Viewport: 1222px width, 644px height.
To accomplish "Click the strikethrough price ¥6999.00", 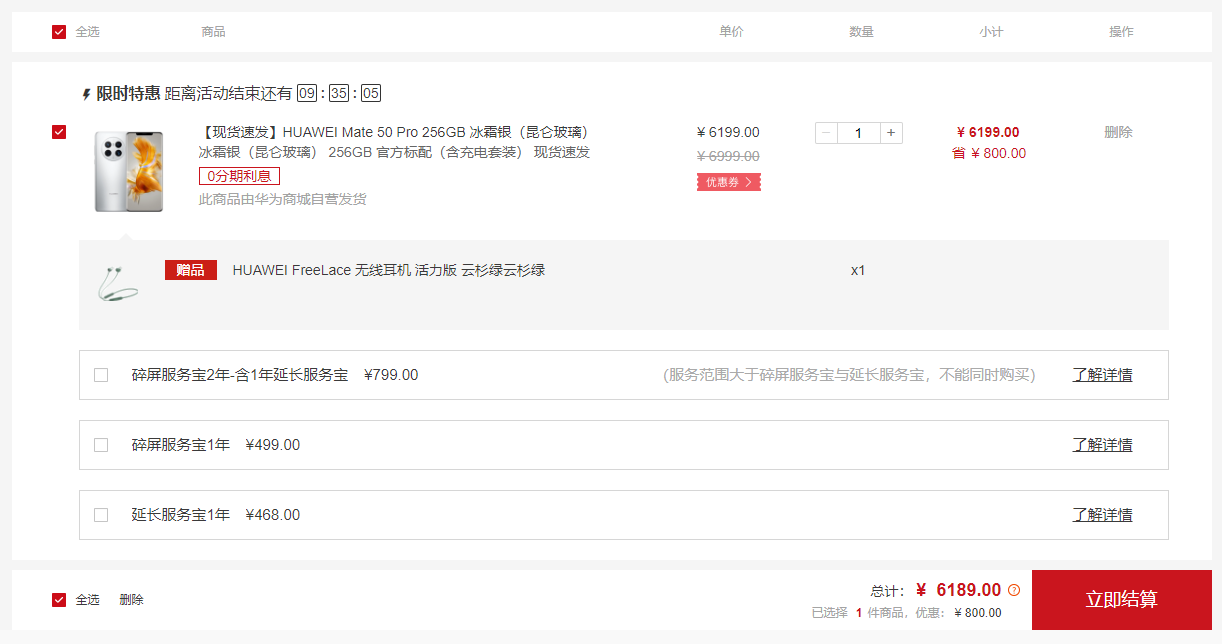I will pos(728,156).
